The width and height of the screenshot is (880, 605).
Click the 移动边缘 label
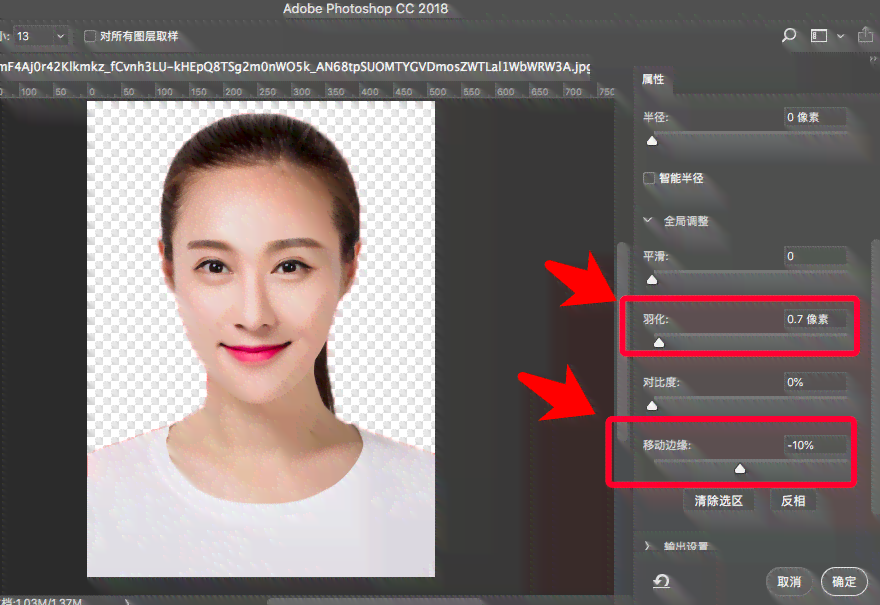click(667, 445)
